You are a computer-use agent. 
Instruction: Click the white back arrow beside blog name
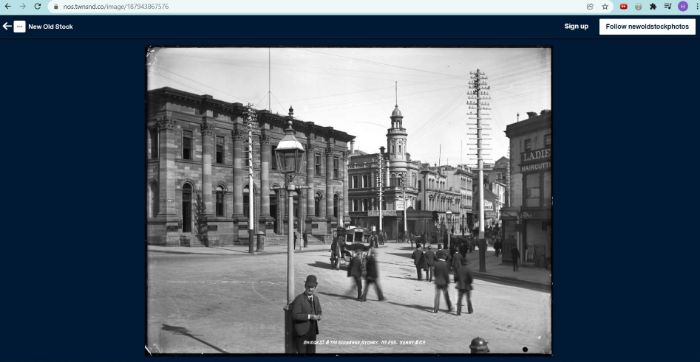pyautogui.click(x=7, y=26)
